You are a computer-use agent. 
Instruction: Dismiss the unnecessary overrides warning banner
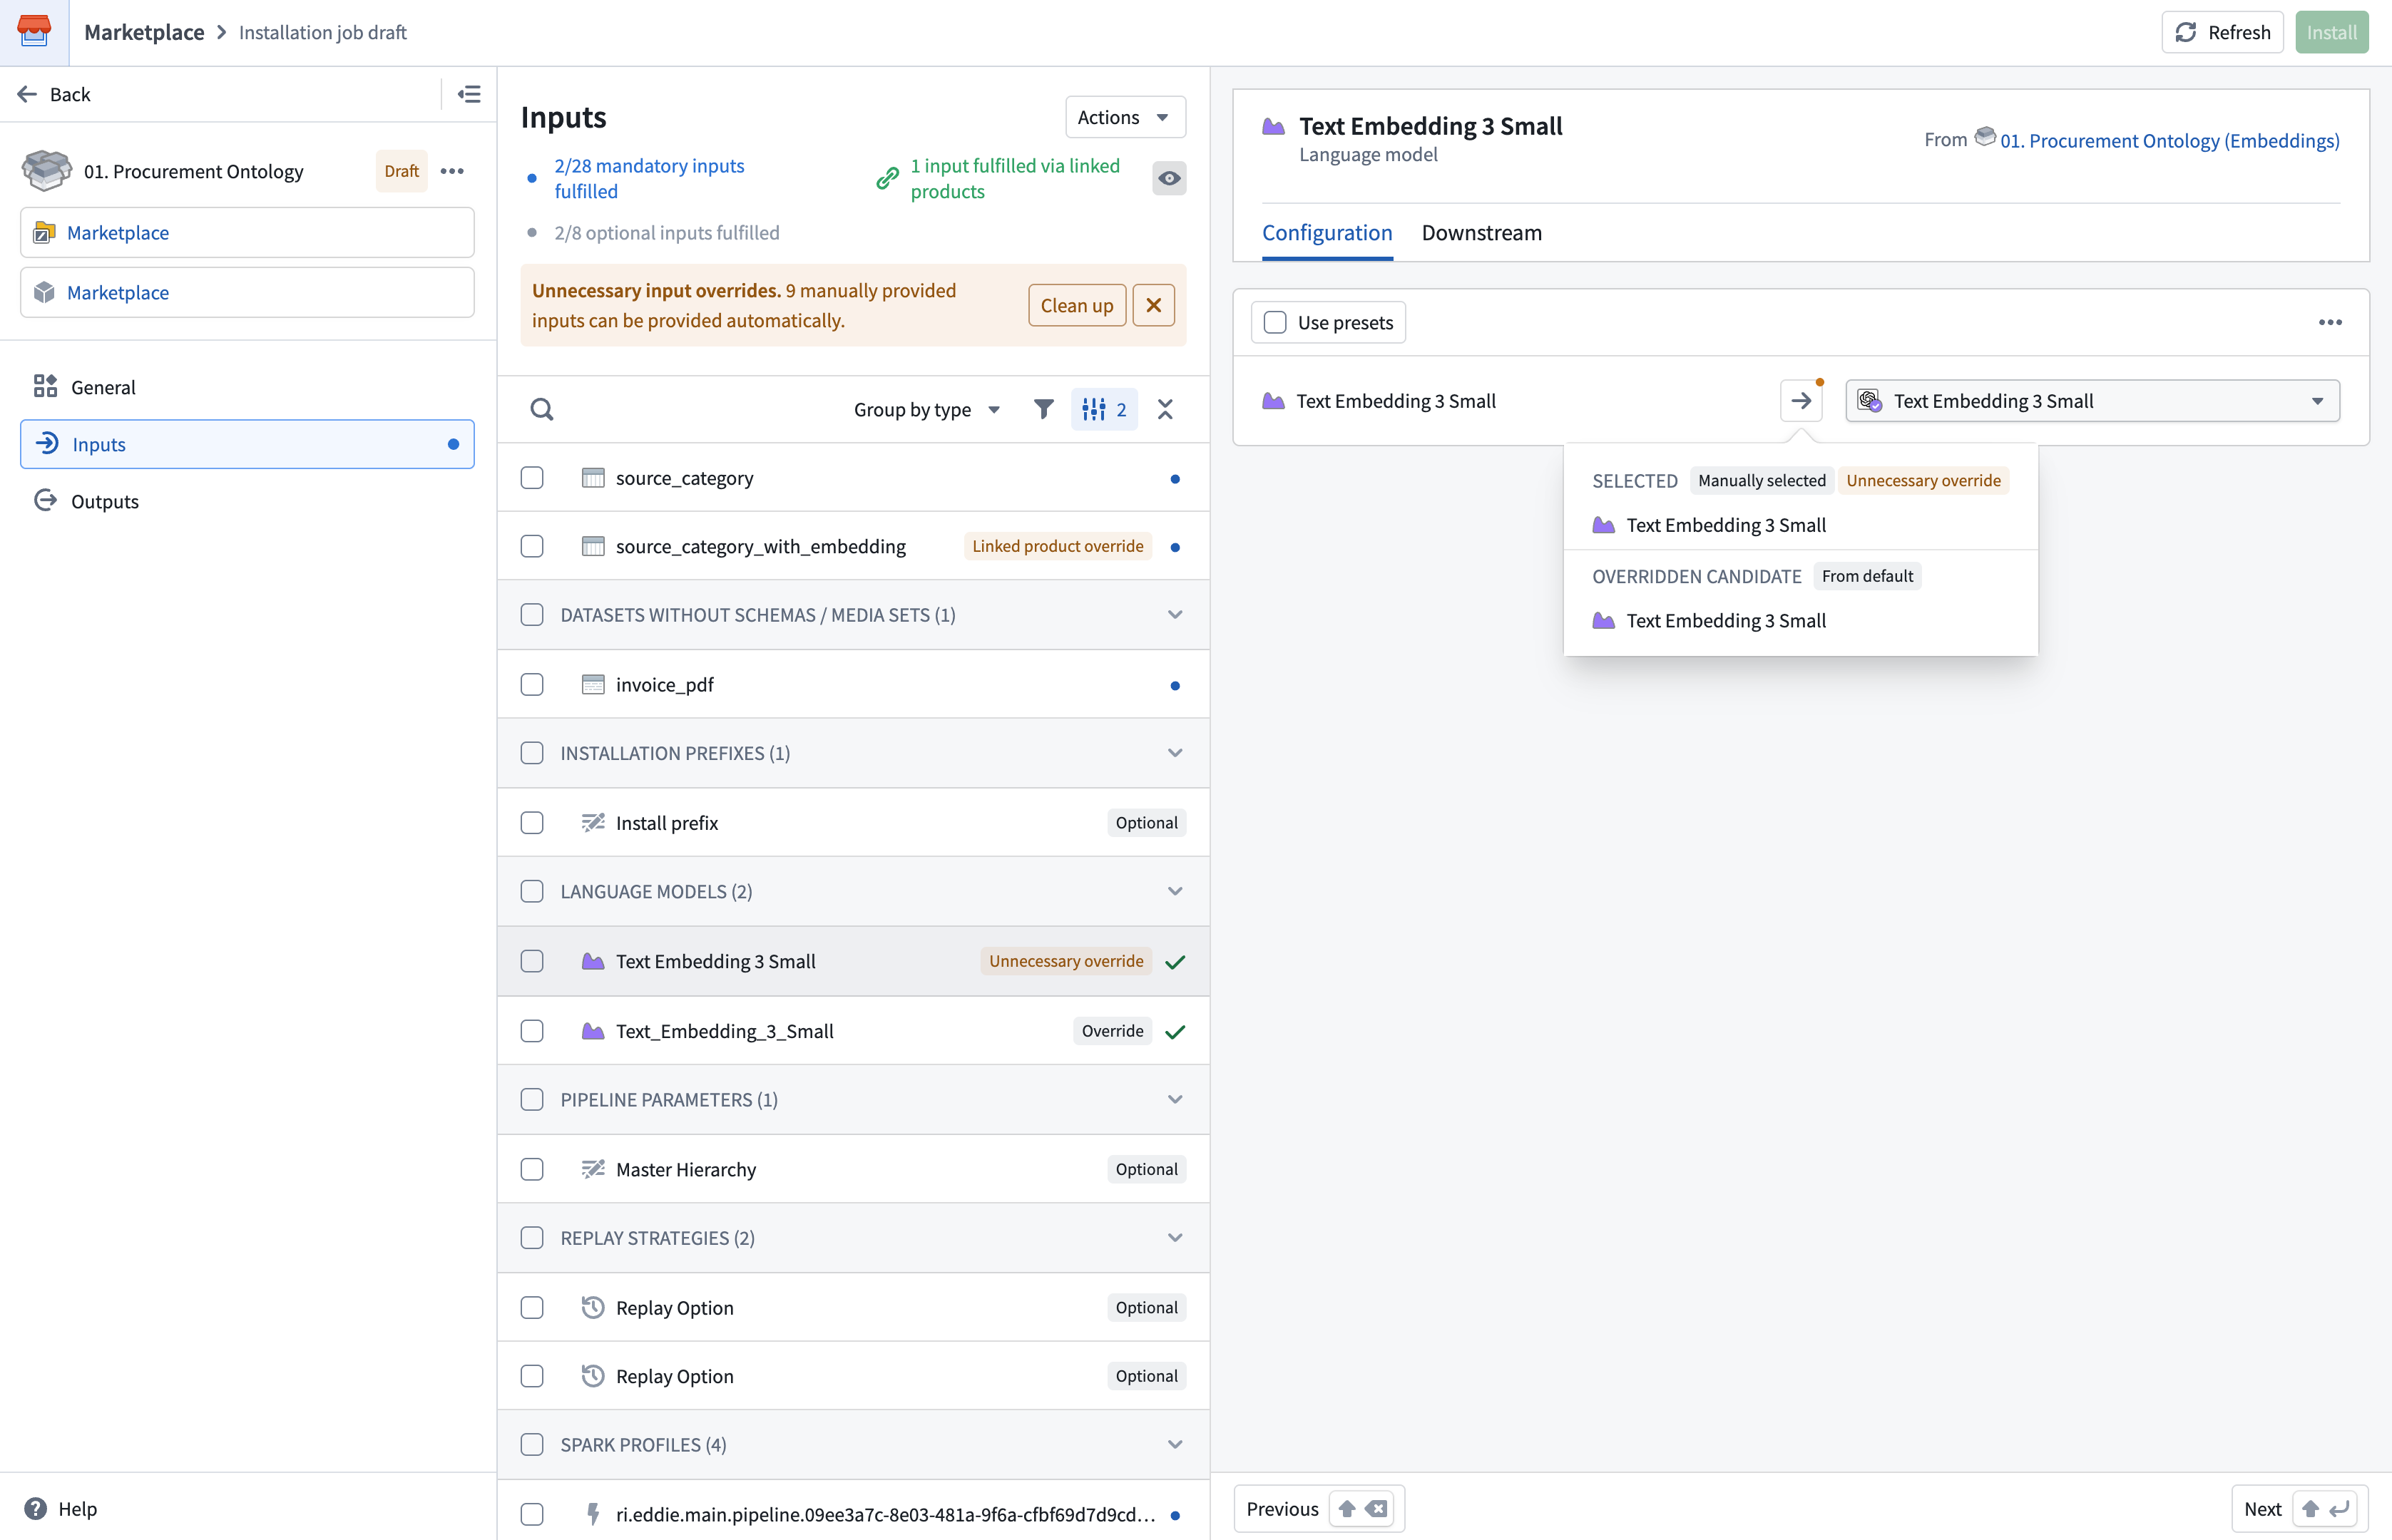coord(1153,305)
